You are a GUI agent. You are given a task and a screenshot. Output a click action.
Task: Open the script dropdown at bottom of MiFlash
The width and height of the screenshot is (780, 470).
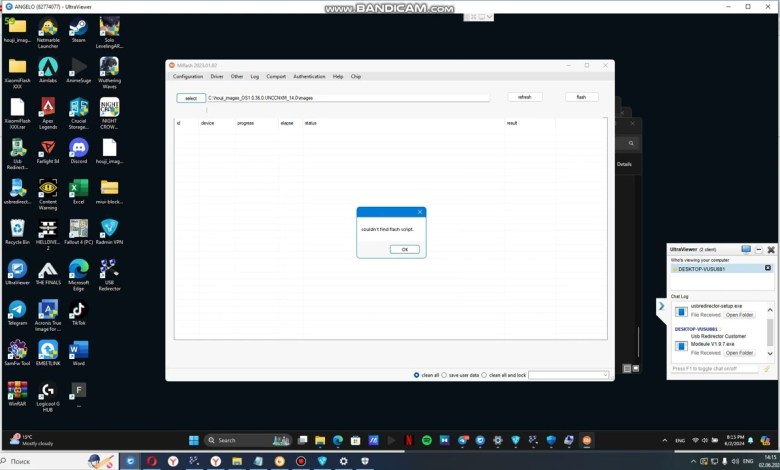tap(569, 375)
